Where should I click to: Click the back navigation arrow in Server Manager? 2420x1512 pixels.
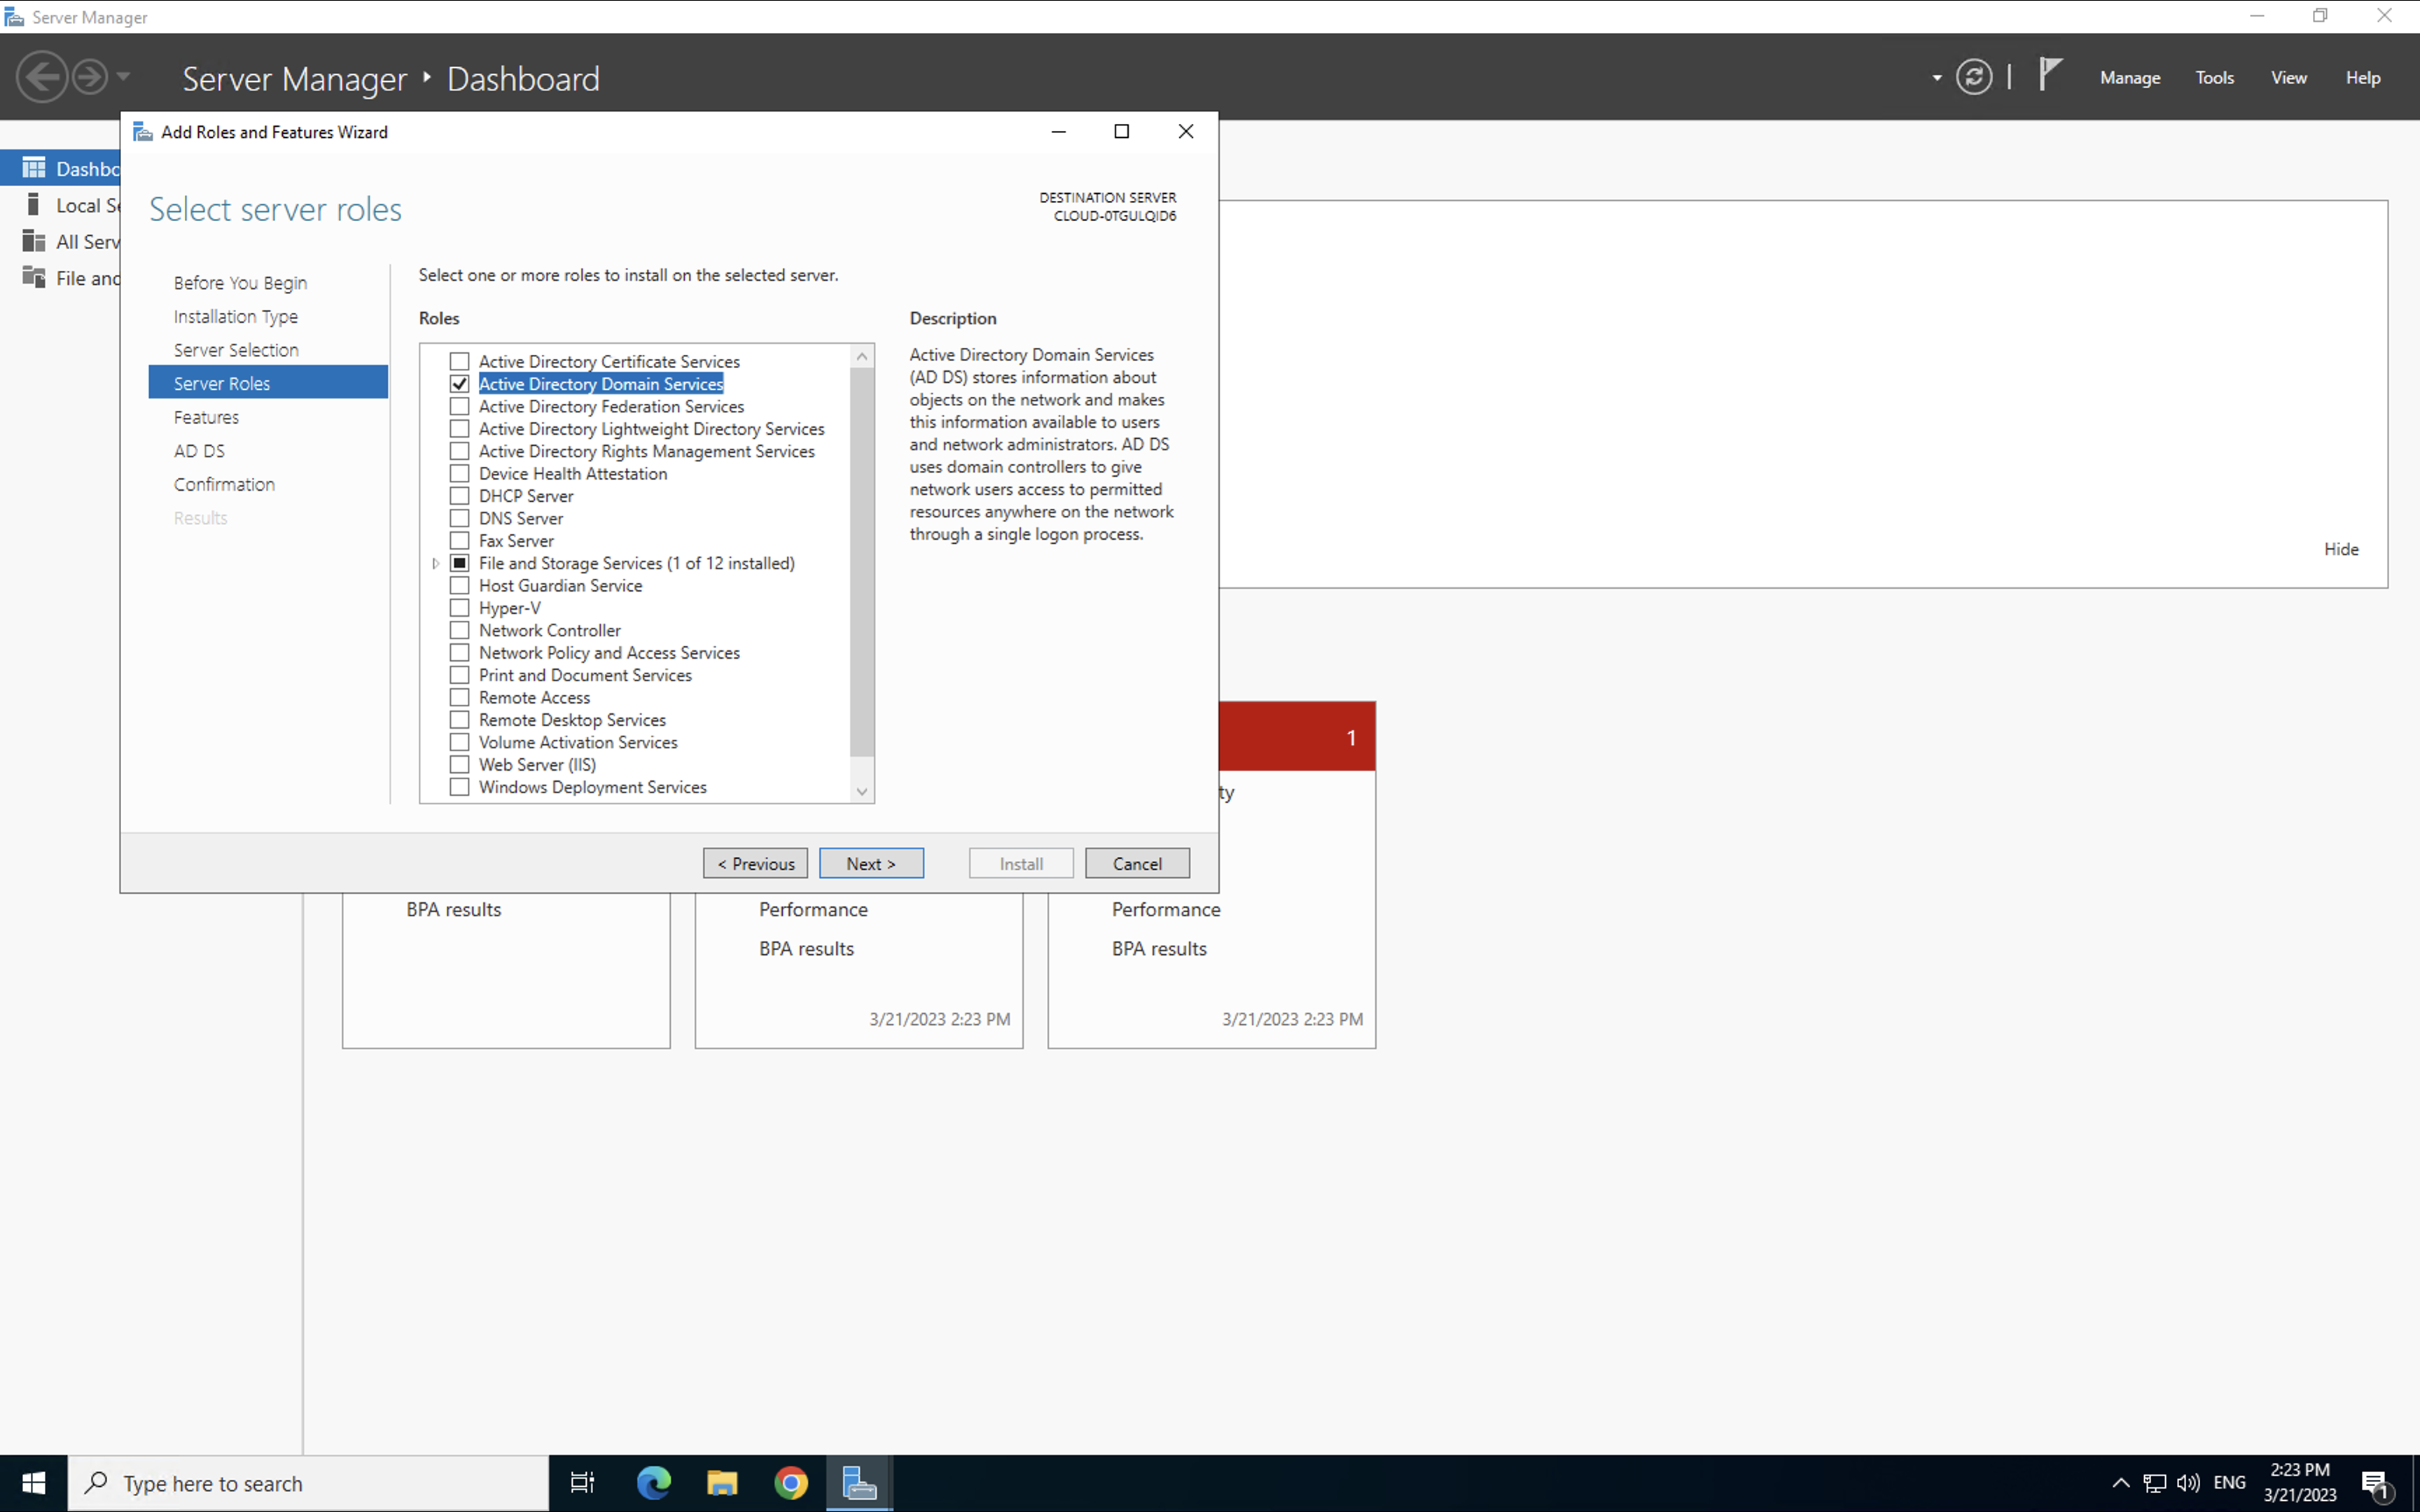[x=42, y=77]
